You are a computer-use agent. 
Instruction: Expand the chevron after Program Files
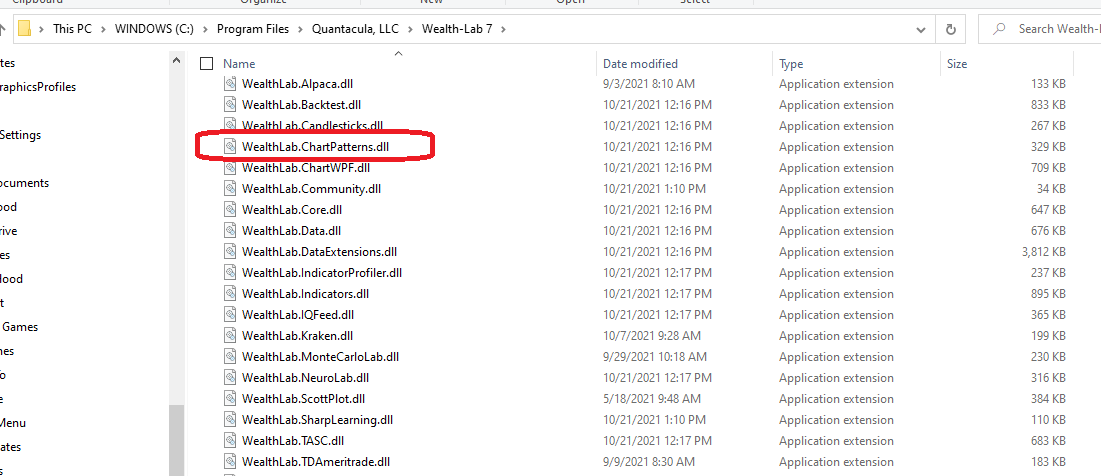pyautogui.click(x=300, y=29)
